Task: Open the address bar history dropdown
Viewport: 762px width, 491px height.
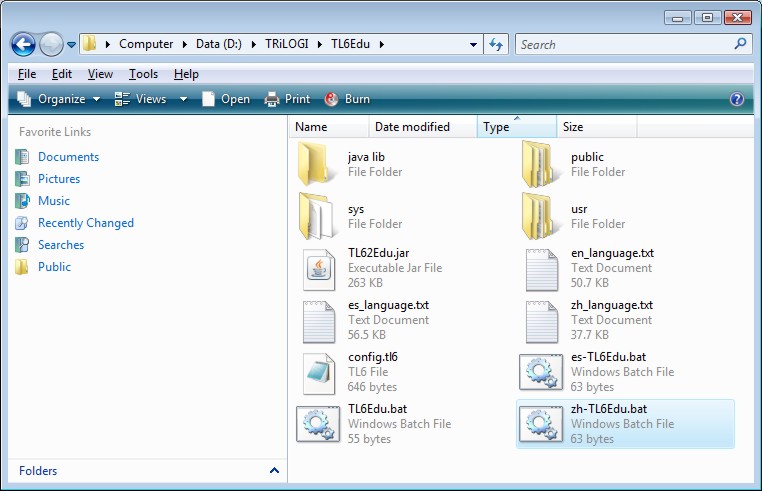Action: click(x=473, y=45)
